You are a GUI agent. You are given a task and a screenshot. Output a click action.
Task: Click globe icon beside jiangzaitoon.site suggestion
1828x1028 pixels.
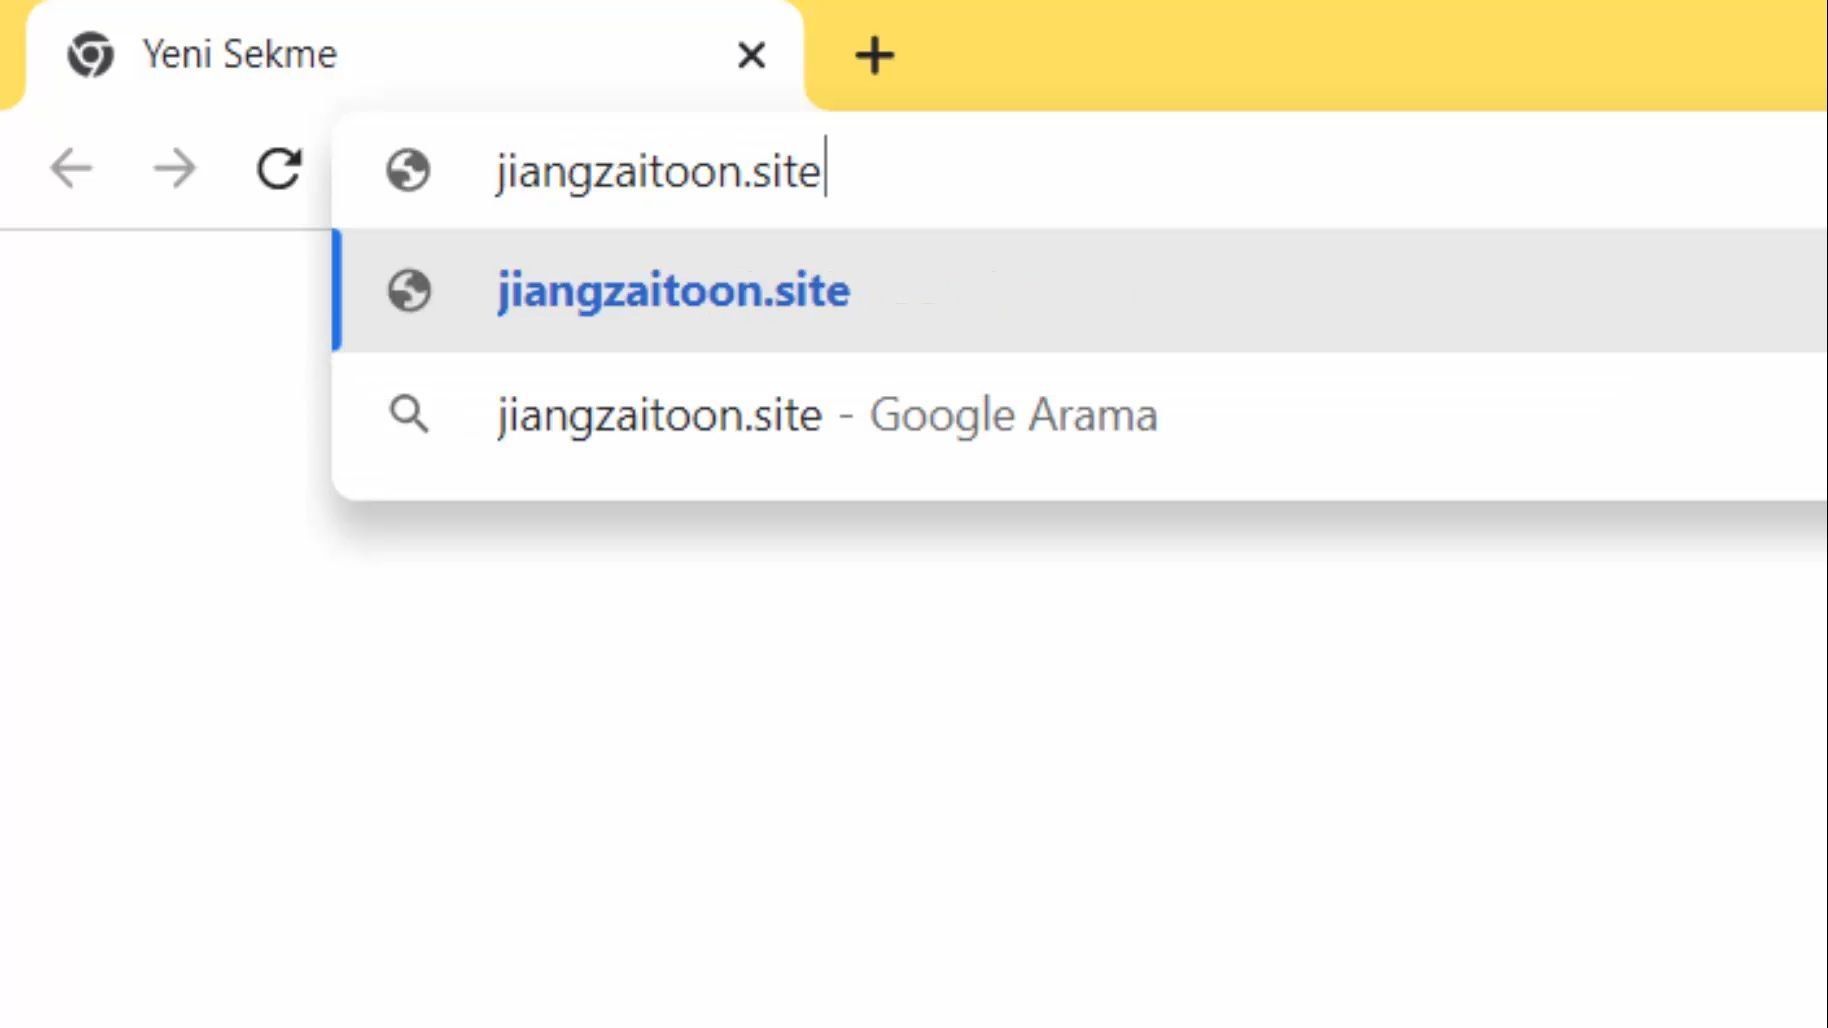click(x=409, y=291)
